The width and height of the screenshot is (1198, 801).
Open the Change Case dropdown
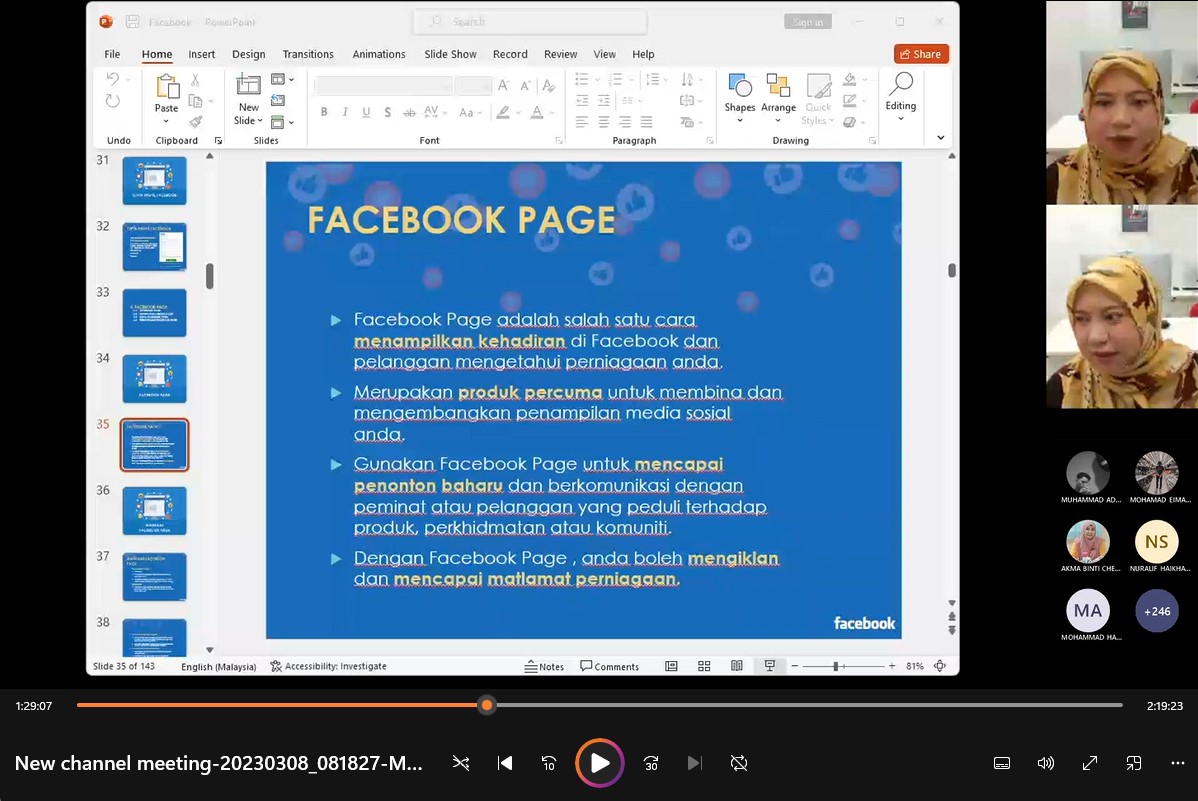point(470,112)
